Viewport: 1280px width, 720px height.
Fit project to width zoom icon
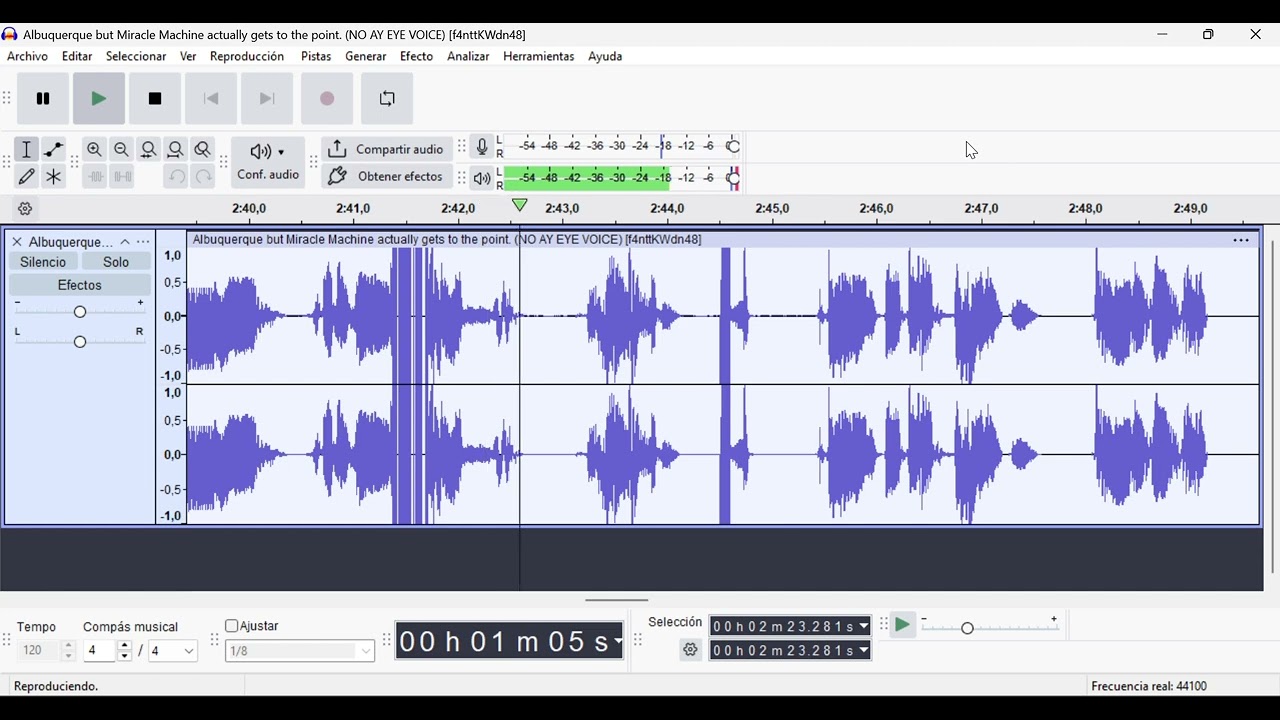click(176, 150)
